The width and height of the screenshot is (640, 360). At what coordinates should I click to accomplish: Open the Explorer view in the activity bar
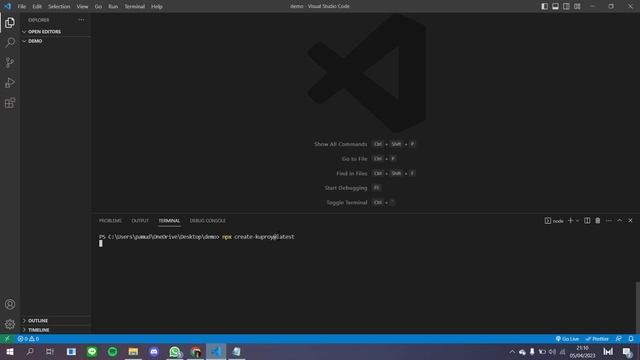tap(10, 22)
